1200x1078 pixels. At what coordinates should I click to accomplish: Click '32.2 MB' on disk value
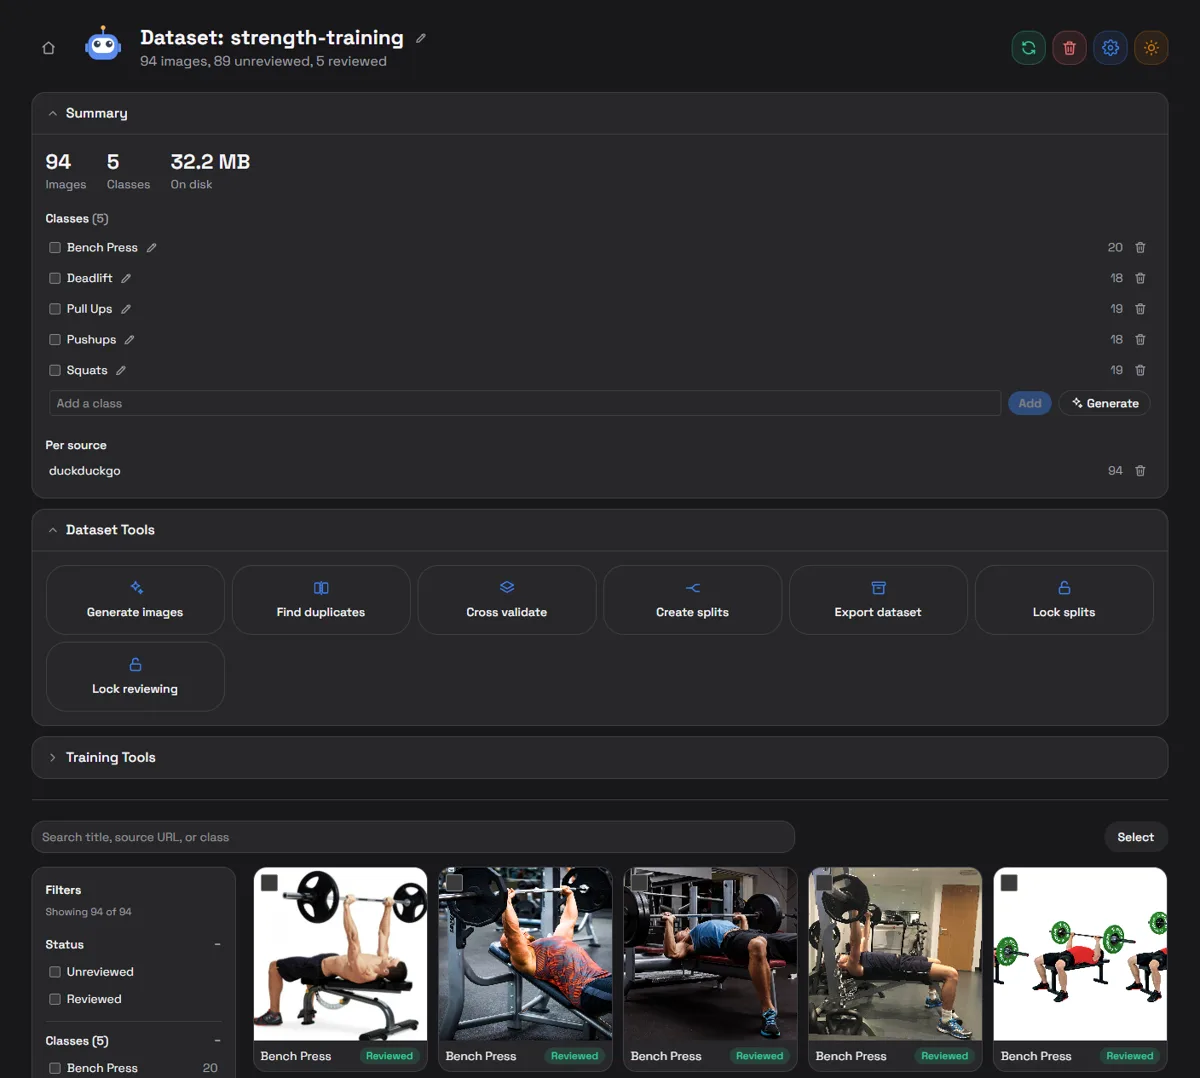tap(210, 162)
